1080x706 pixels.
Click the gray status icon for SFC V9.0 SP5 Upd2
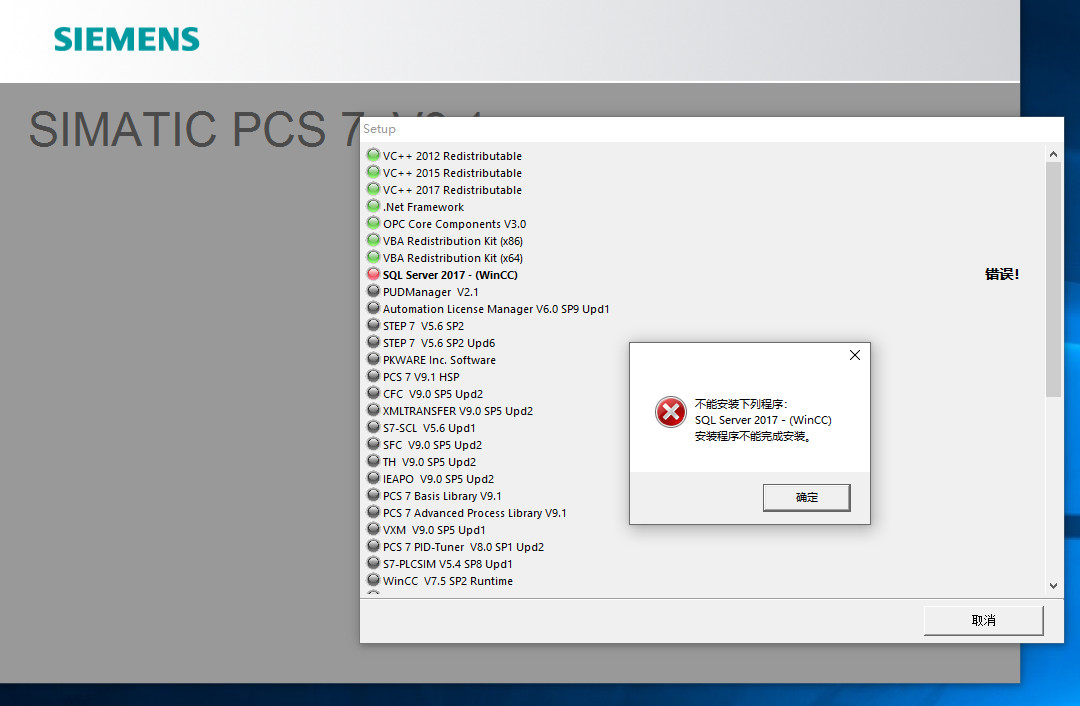point(373,444)
